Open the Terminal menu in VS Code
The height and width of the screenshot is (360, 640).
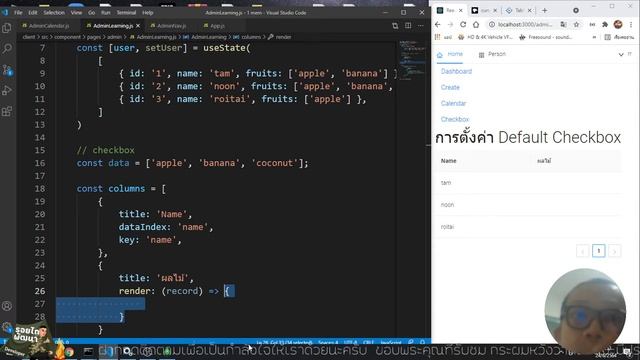pos(126,13)
